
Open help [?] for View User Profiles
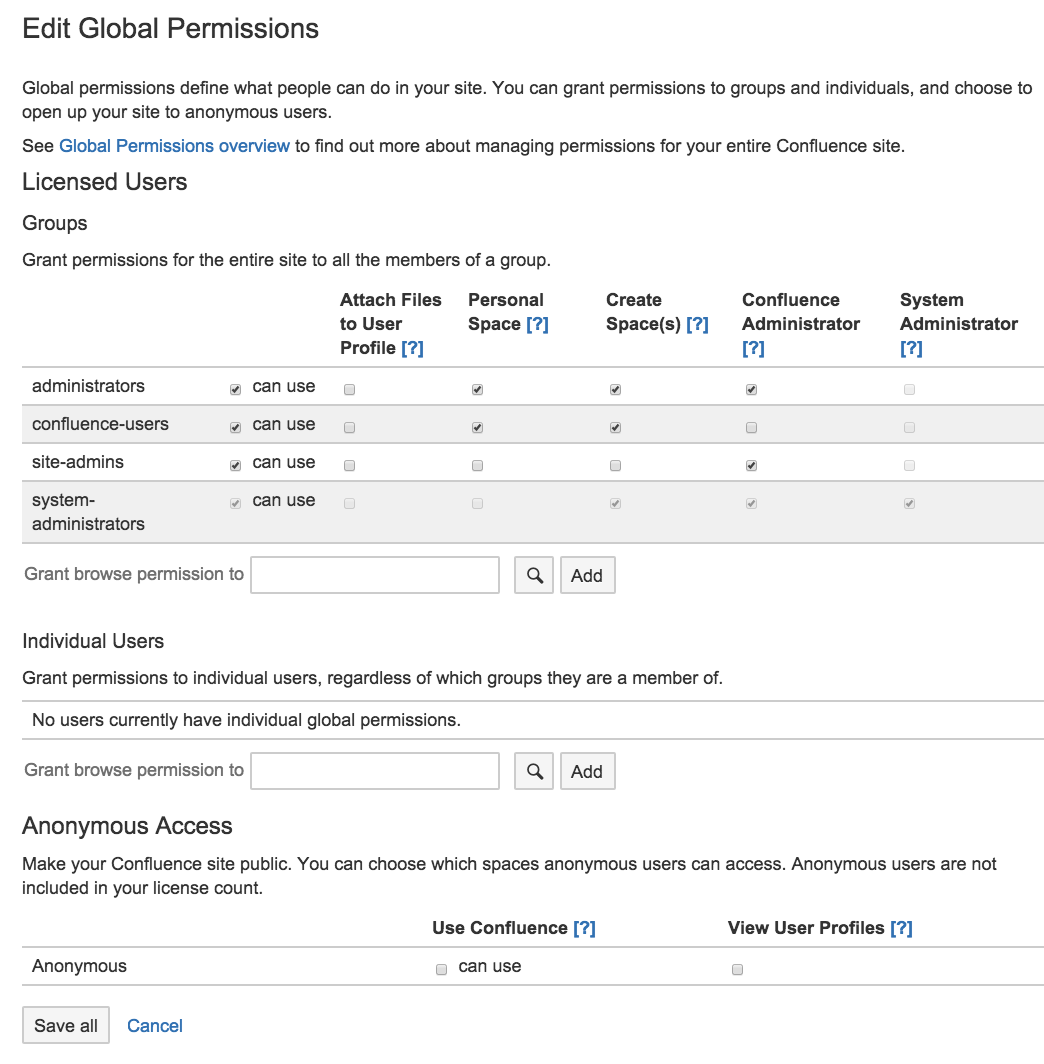coord(902,928)
